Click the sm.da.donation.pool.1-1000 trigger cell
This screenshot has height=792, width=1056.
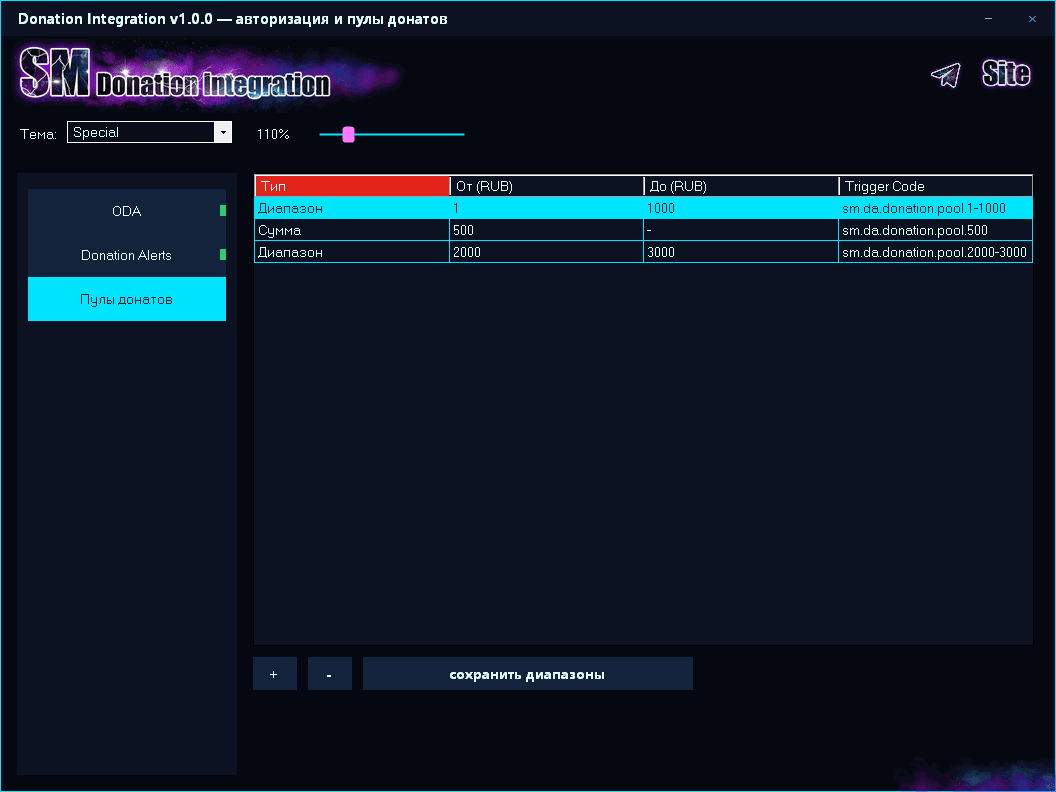coord(935,208)
